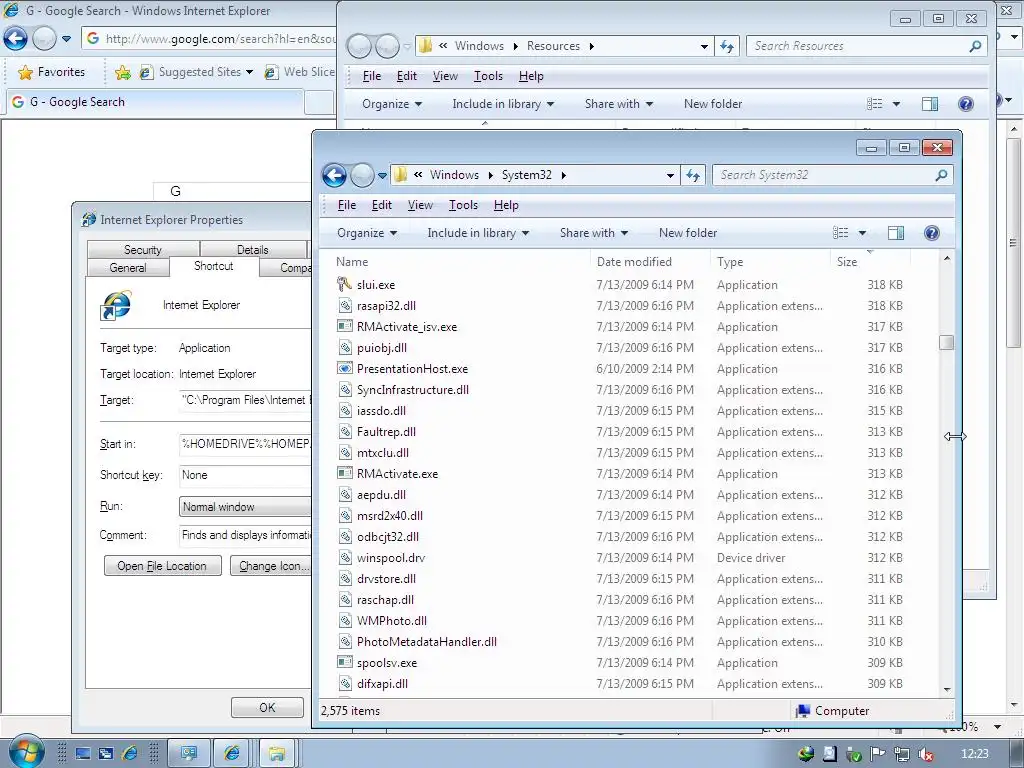Toggle the preview pane in System32 window
The height and width of the screenshot is (768, 1024).
tap(896, 233)
